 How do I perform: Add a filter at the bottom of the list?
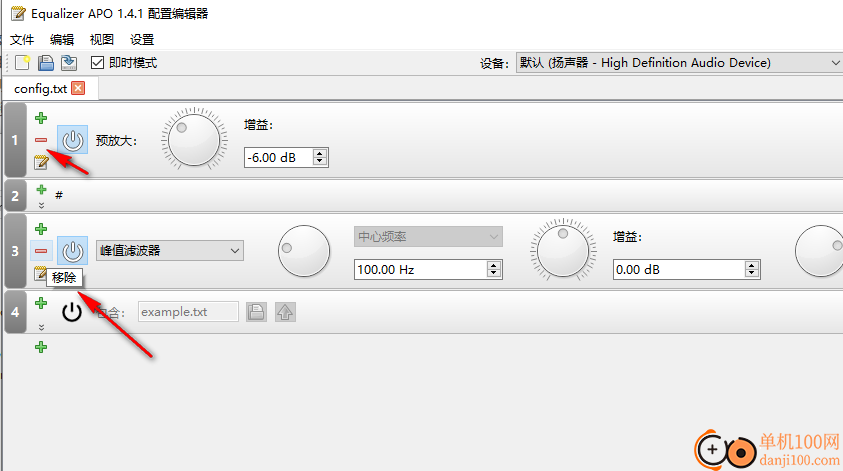point(41,347)
